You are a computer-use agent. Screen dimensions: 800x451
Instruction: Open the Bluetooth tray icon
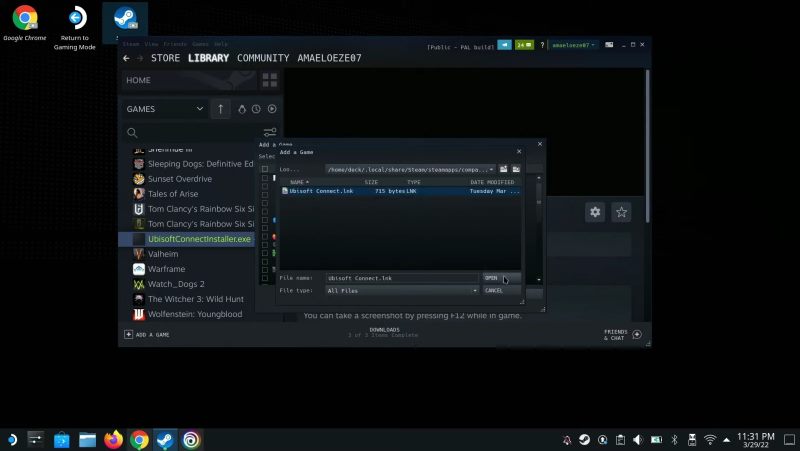674,440
